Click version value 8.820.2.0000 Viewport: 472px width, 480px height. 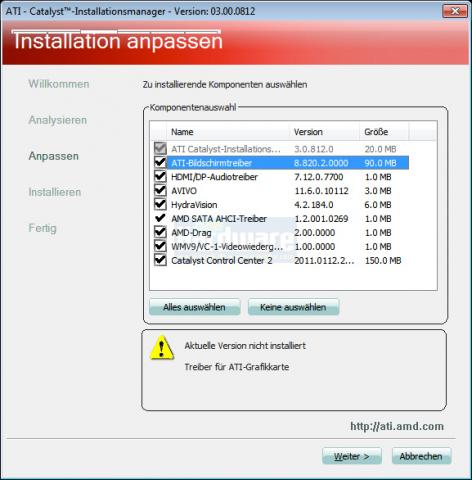[321, 163]
